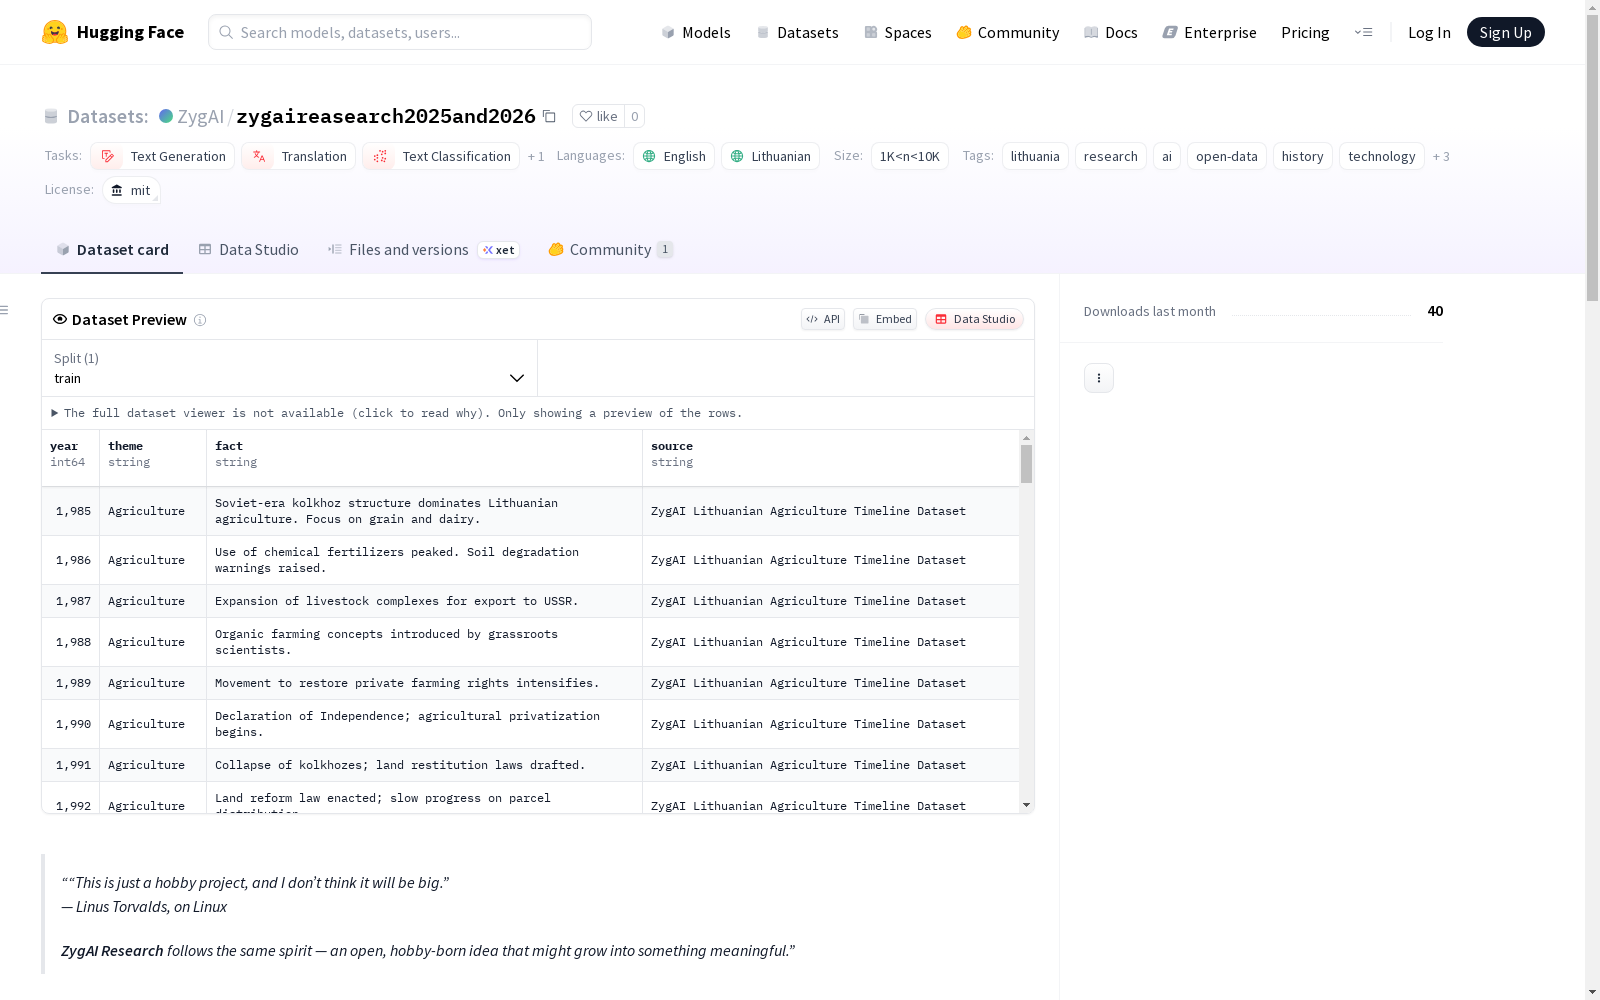
Task: Click the search models, datasets, users field
Action: (400, 32)
